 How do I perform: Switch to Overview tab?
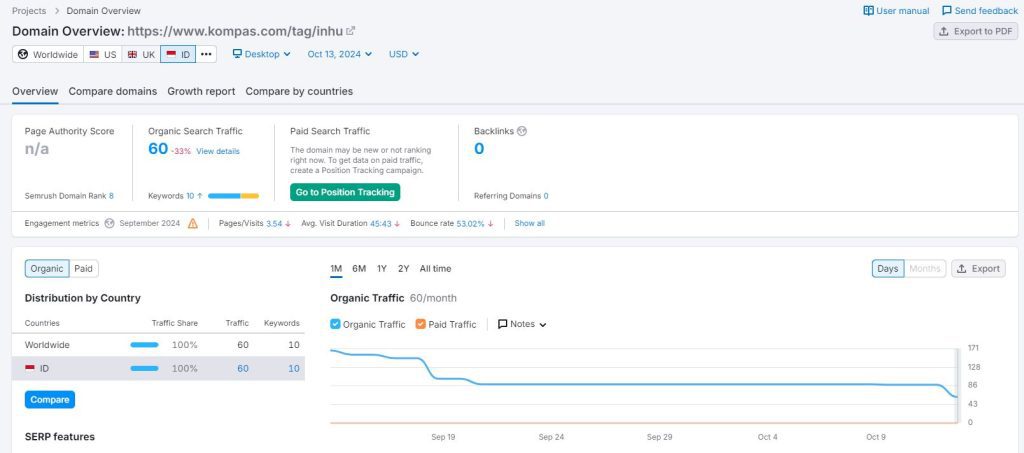click(35, 91)
